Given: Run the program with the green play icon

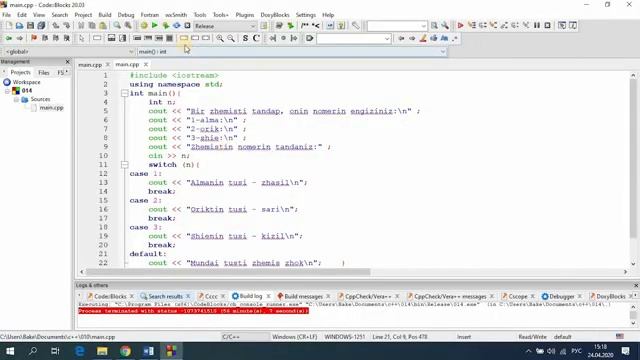Looking at the screenshot, I should 155,25.
